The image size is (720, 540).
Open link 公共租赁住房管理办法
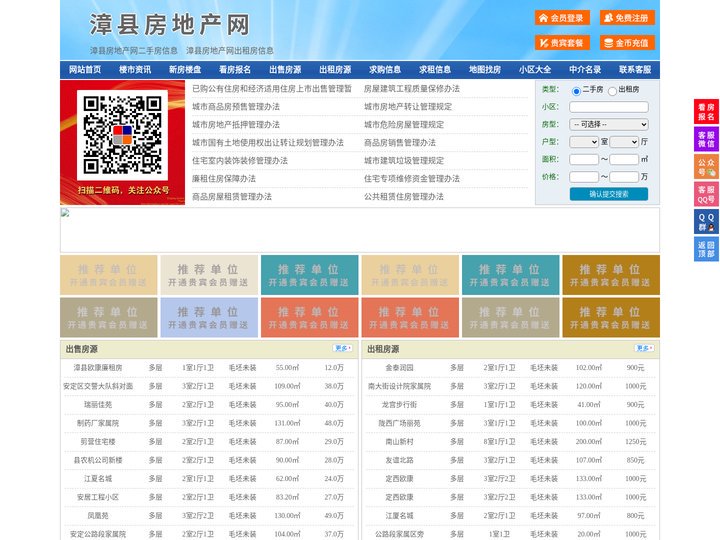[404, 196]
